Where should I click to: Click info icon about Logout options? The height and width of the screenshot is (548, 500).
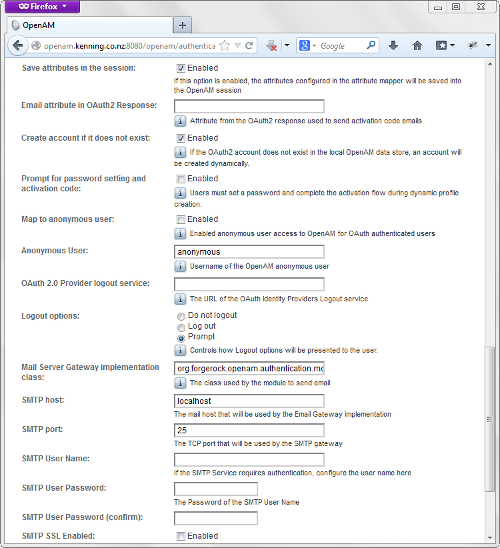180,350
